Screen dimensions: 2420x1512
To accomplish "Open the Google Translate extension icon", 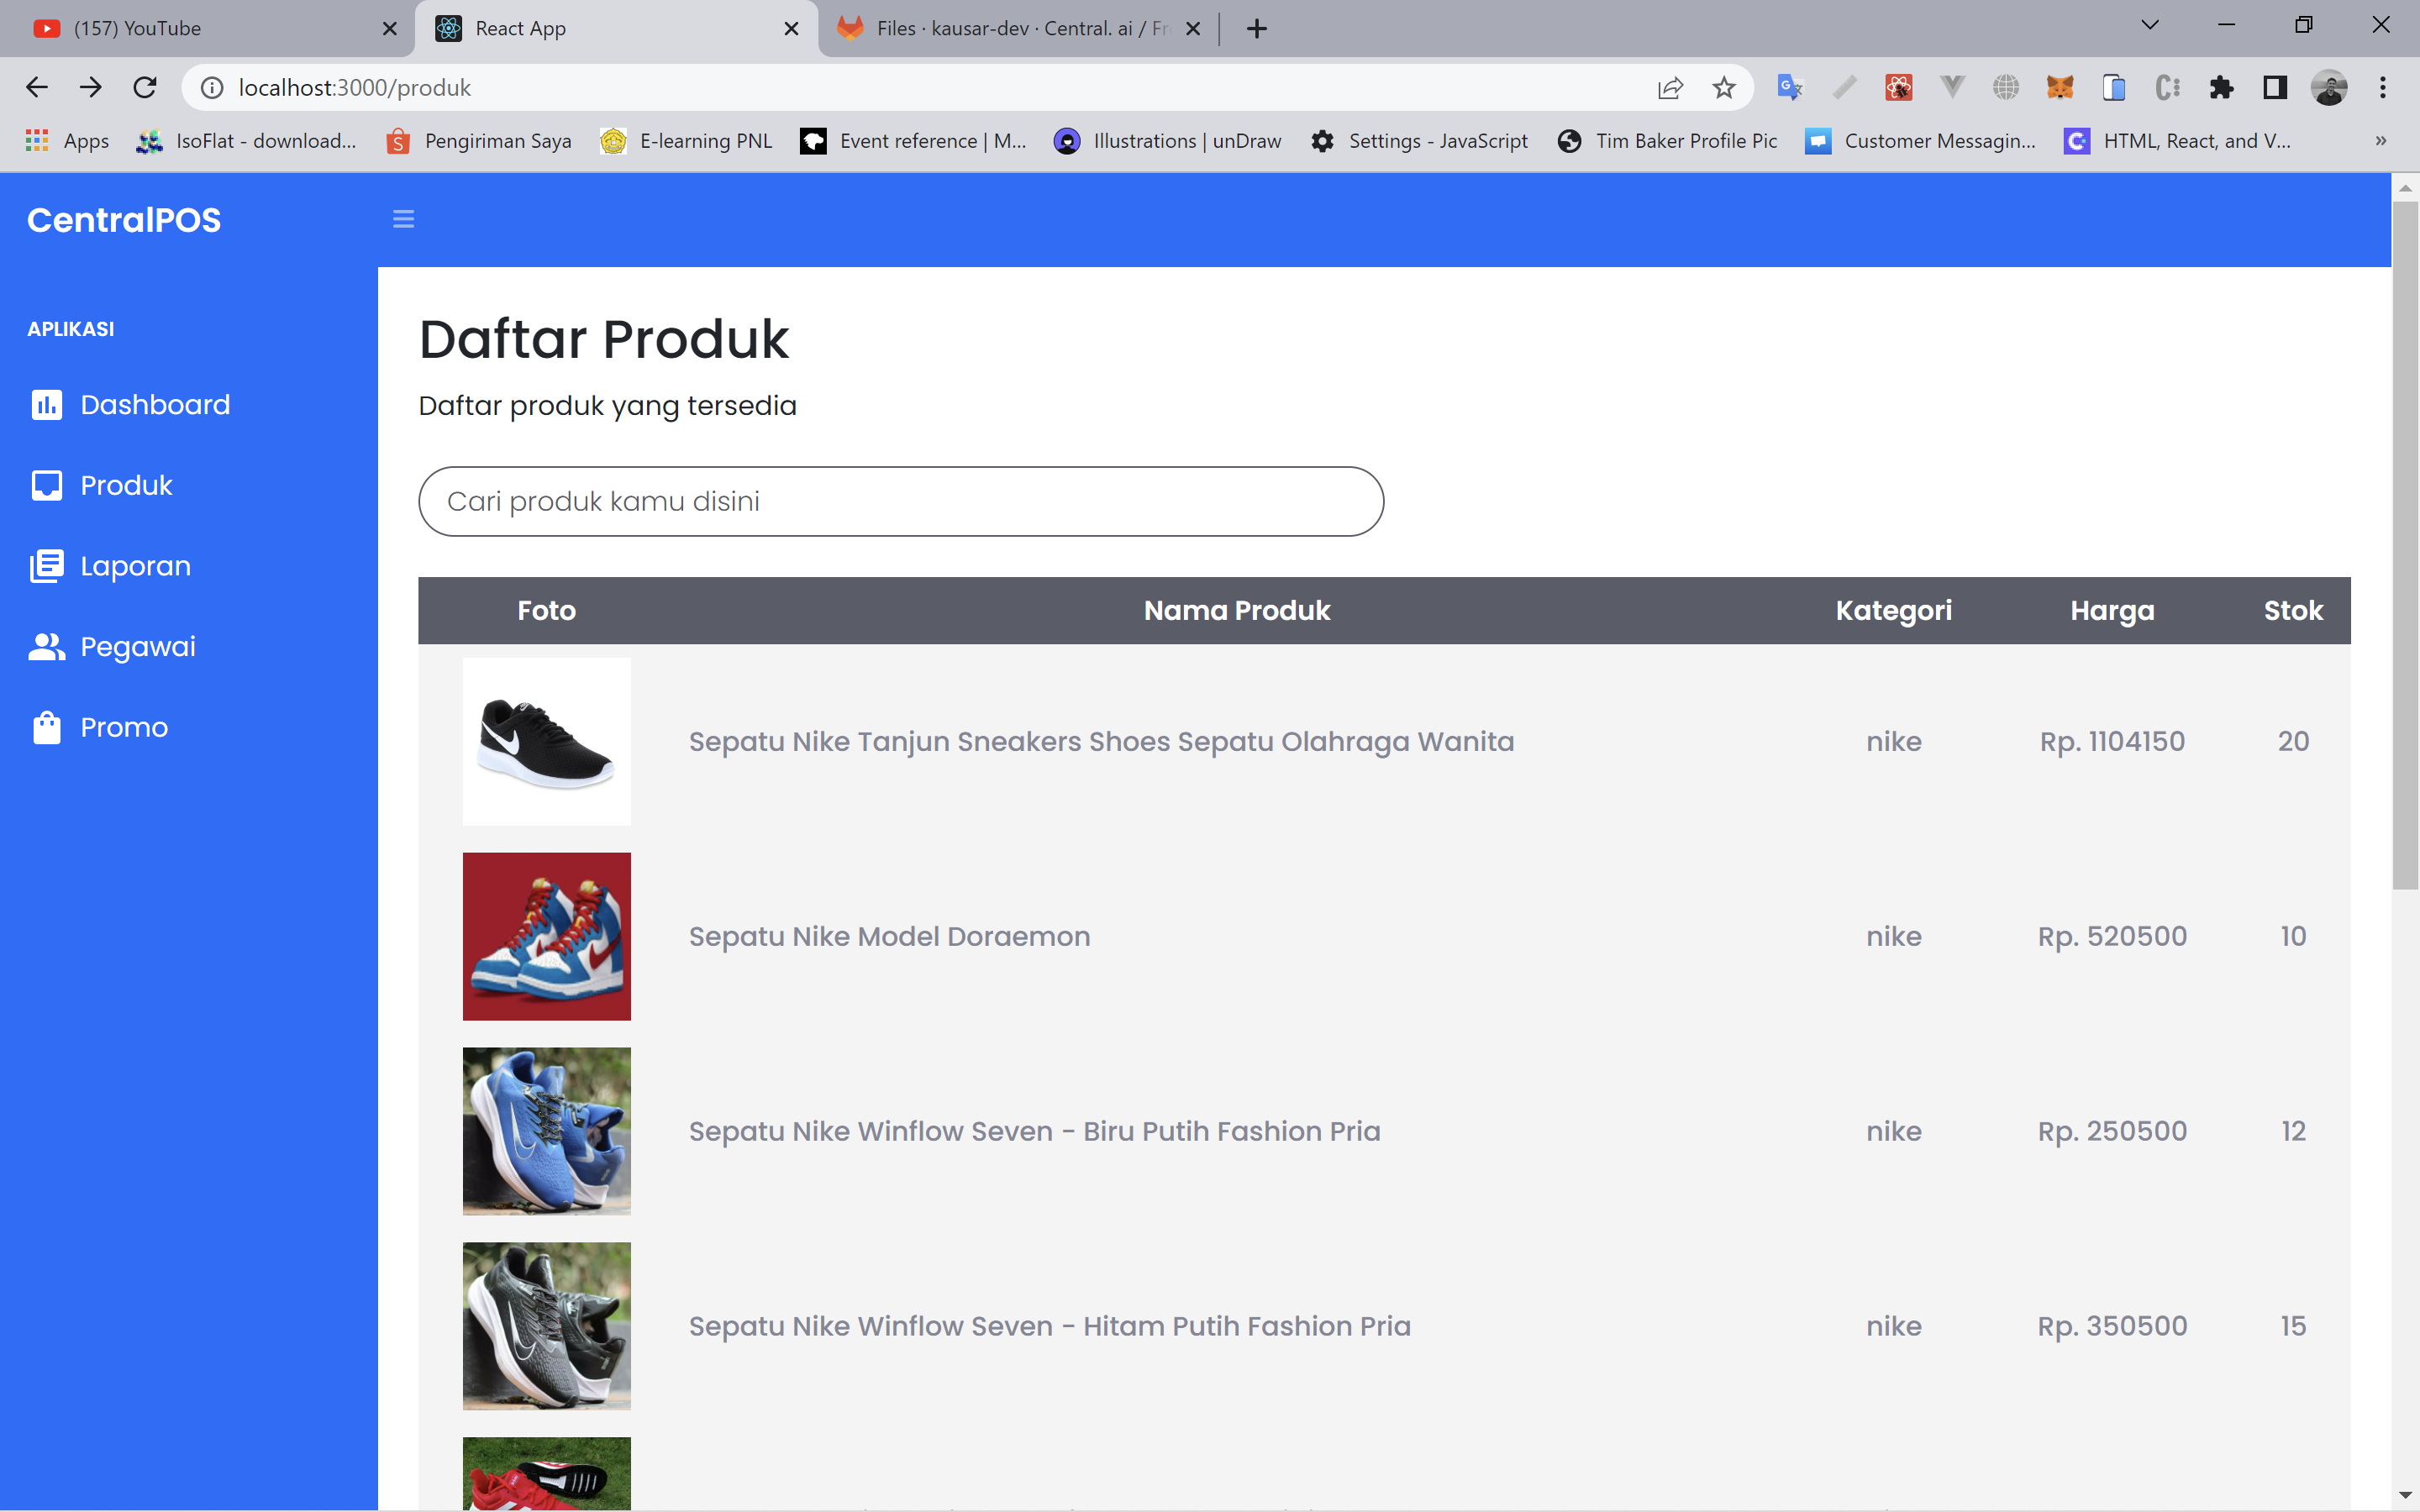I will (1790, 88).
